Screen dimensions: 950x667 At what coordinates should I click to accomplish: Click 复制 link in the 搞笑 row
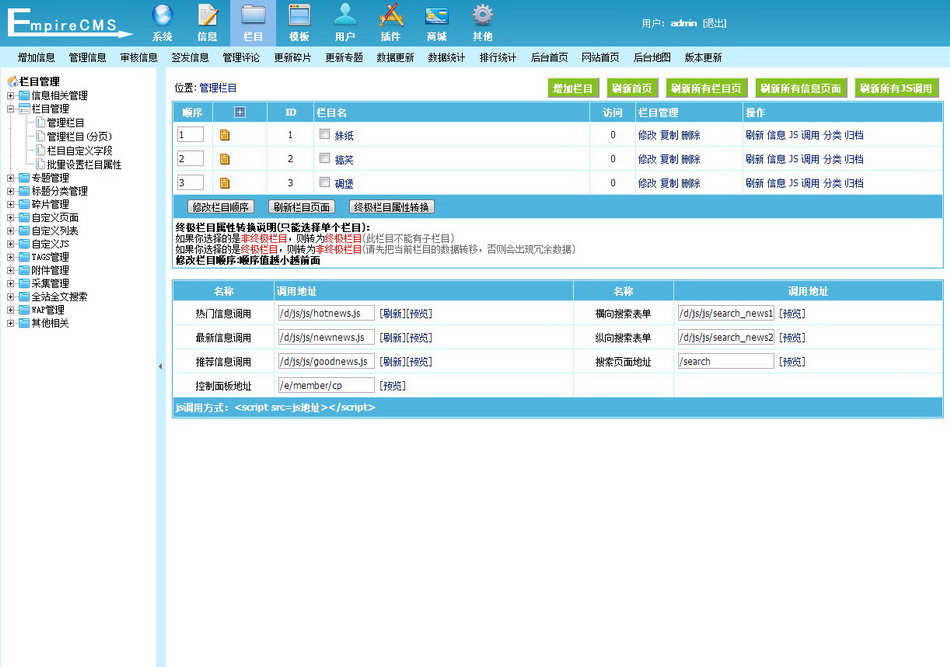(669, 159)
